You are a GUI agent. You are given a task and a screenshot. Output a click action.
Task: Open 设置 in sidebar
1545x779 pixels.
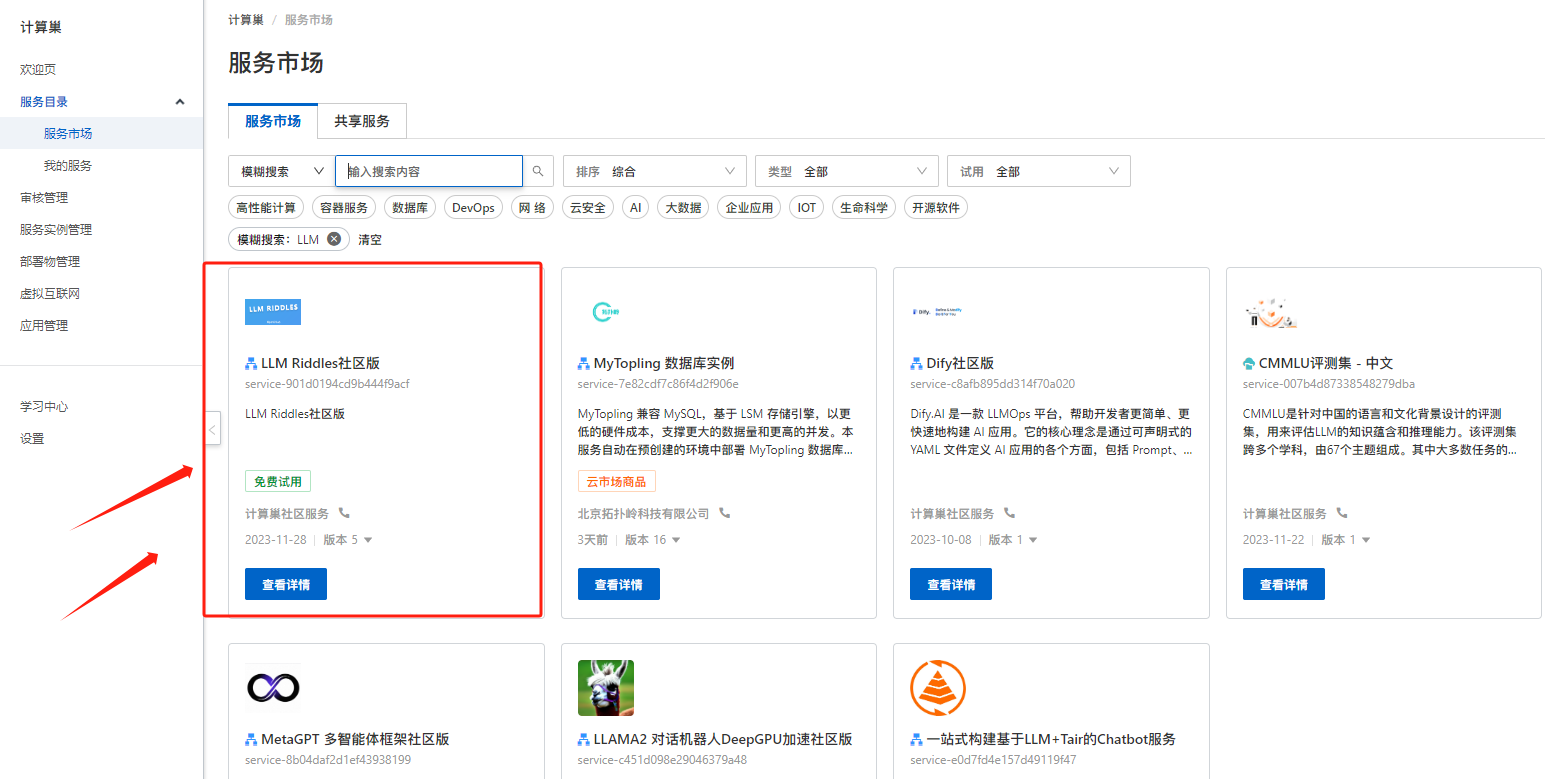pos(32,439)
